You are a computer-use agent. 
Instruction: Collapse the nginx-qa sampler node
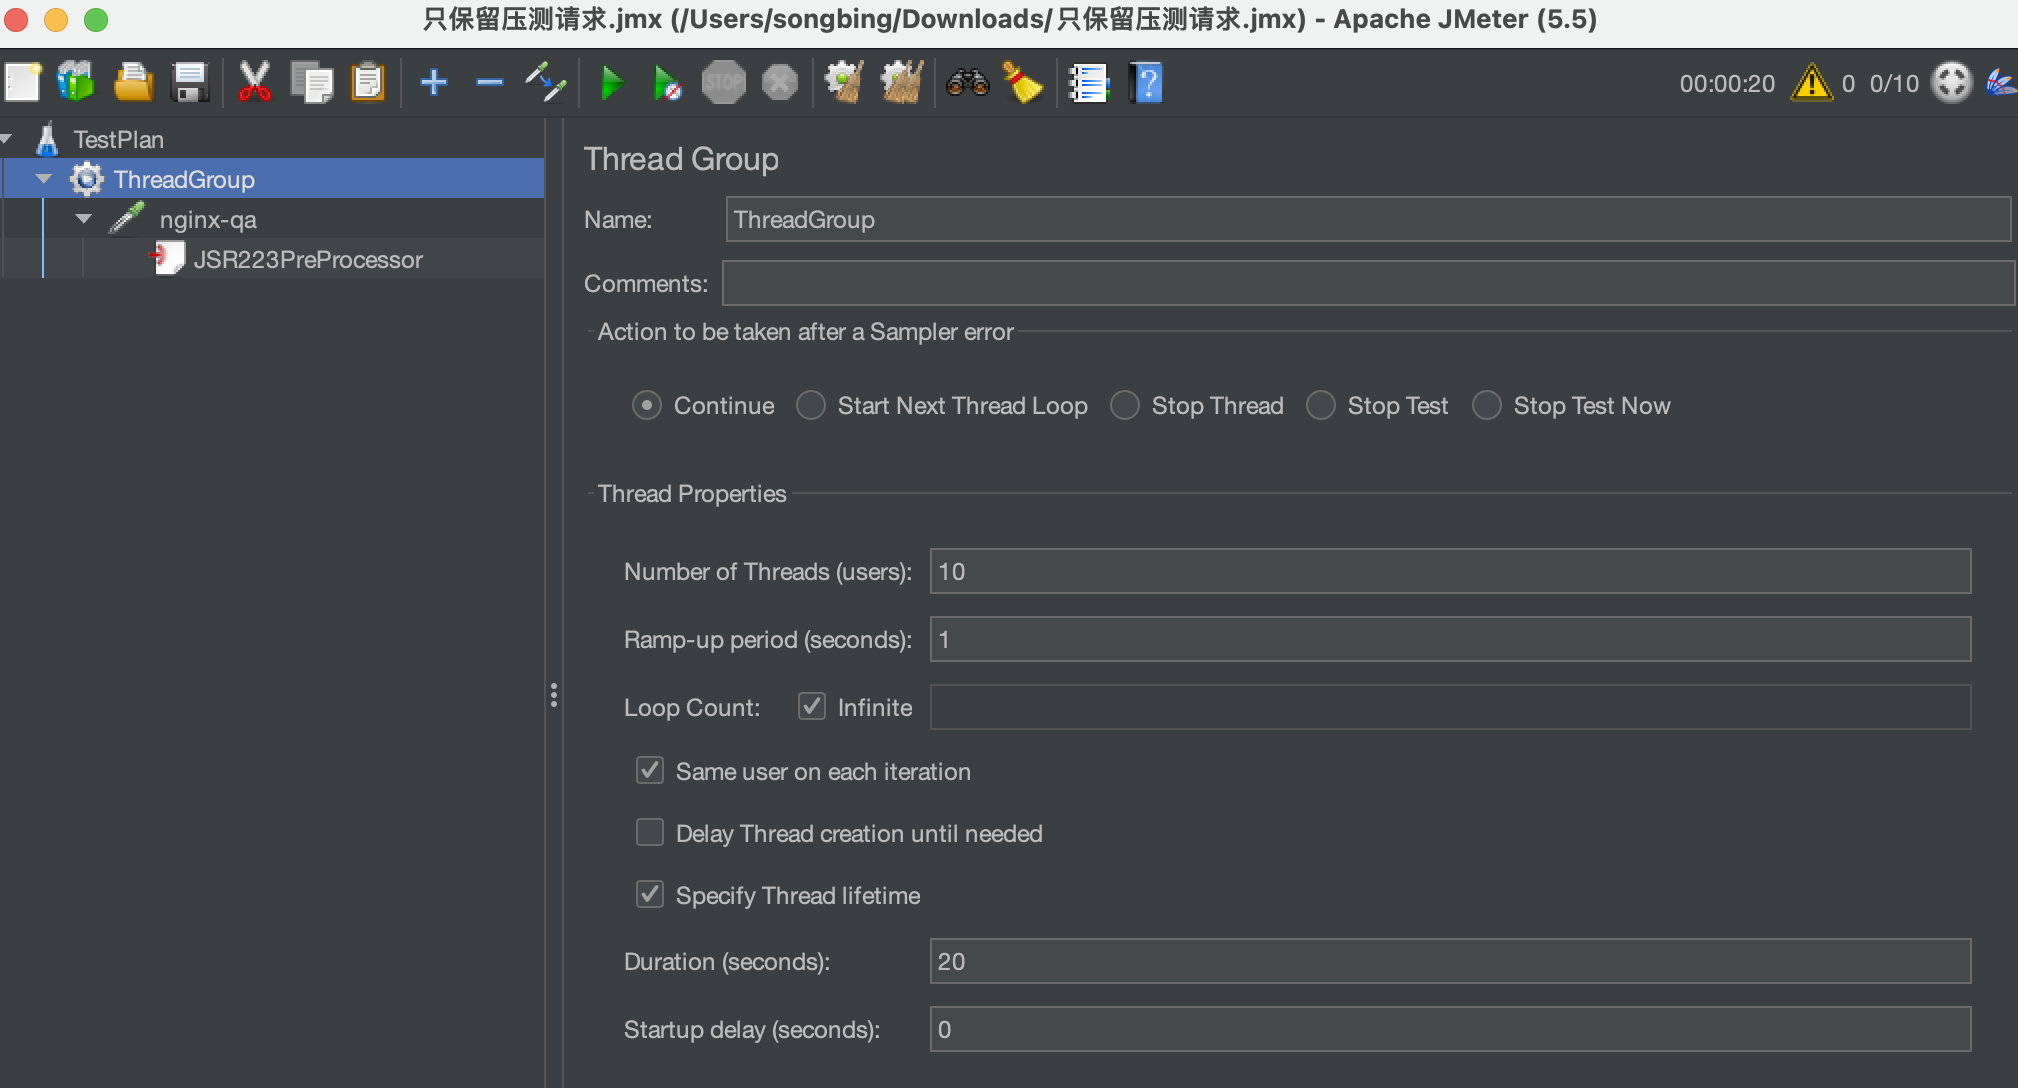click(84, 219)
